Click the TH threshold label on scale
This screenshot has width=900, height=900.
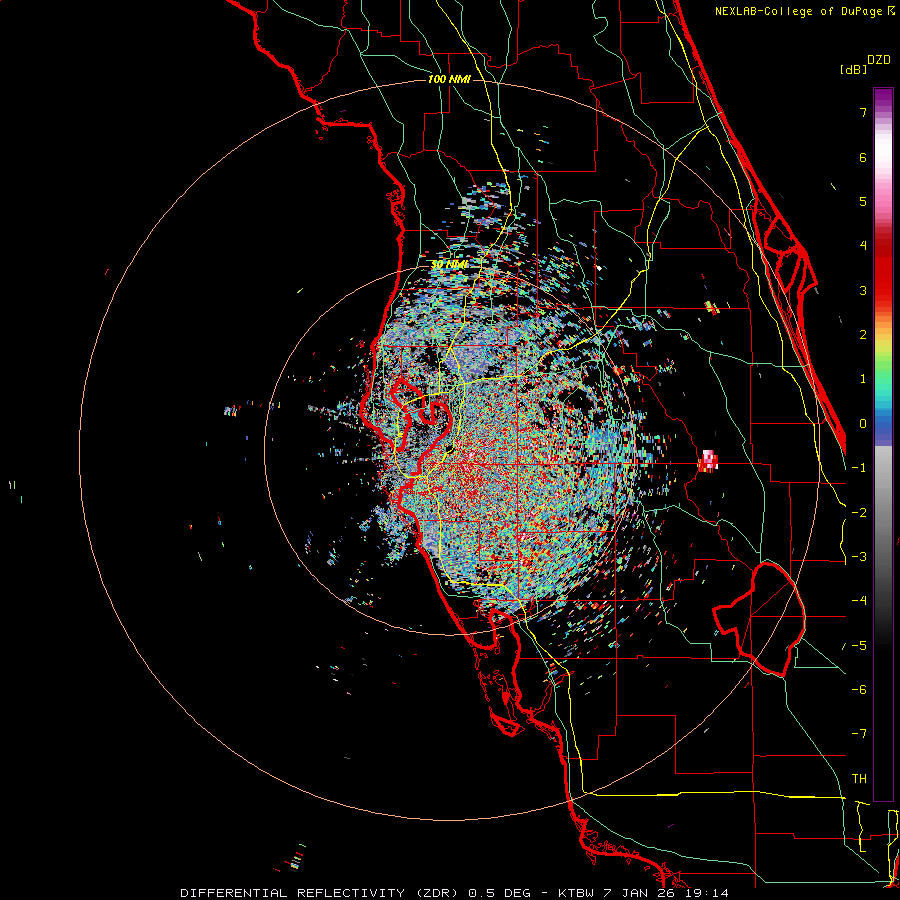859,779
